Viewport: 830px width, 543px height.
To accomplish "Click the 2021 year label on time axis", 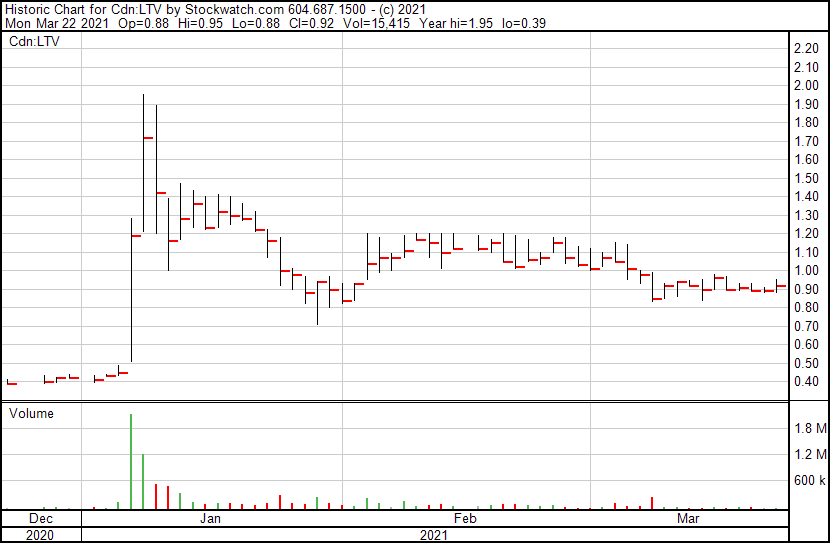I will coord(434,535).
